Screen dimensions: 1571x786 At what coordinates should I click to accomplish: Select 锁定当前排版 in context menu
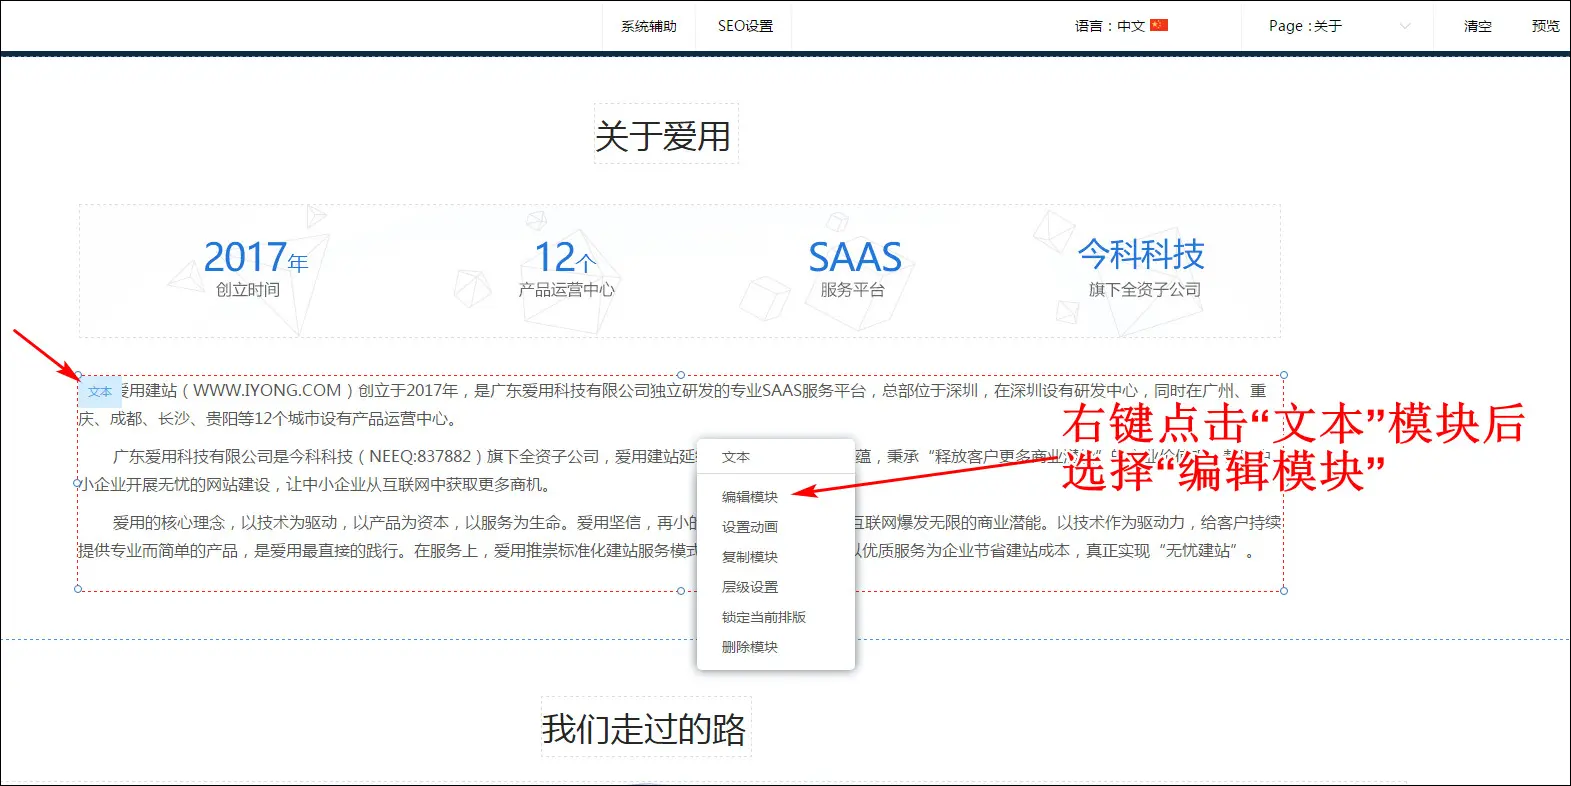click(763, 617)
